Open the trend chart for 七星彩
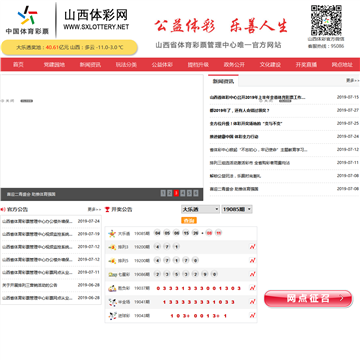The image size is (360, 360). (252, 274)
